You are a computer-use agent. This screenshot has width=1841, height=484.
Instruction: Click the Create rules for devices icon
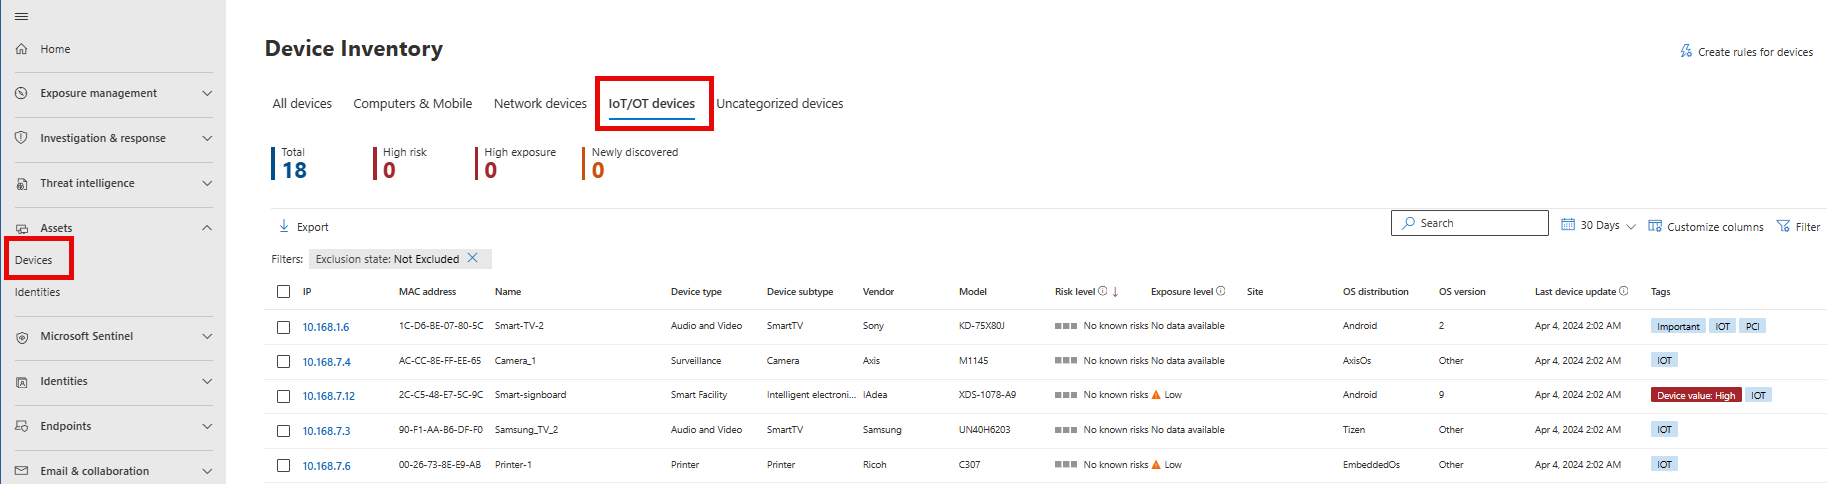click(x=1686, y=51)
